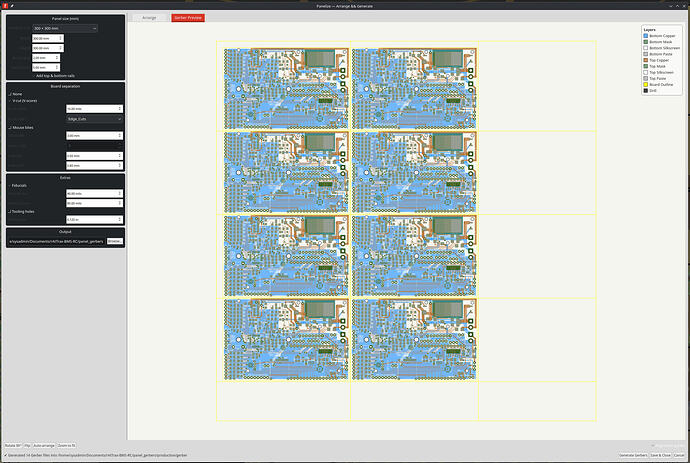This screenshot has height=463, width=690.
Task: Click the 5.00 mm field in Panel size
Action: (44, 67)
